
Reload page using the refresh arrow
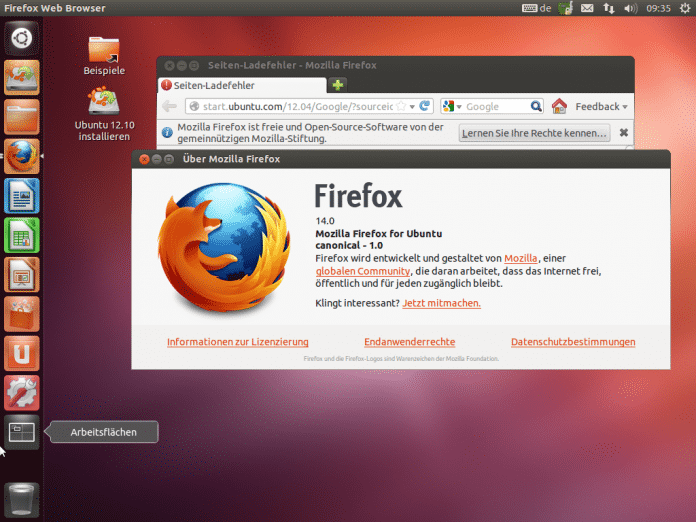425,106
